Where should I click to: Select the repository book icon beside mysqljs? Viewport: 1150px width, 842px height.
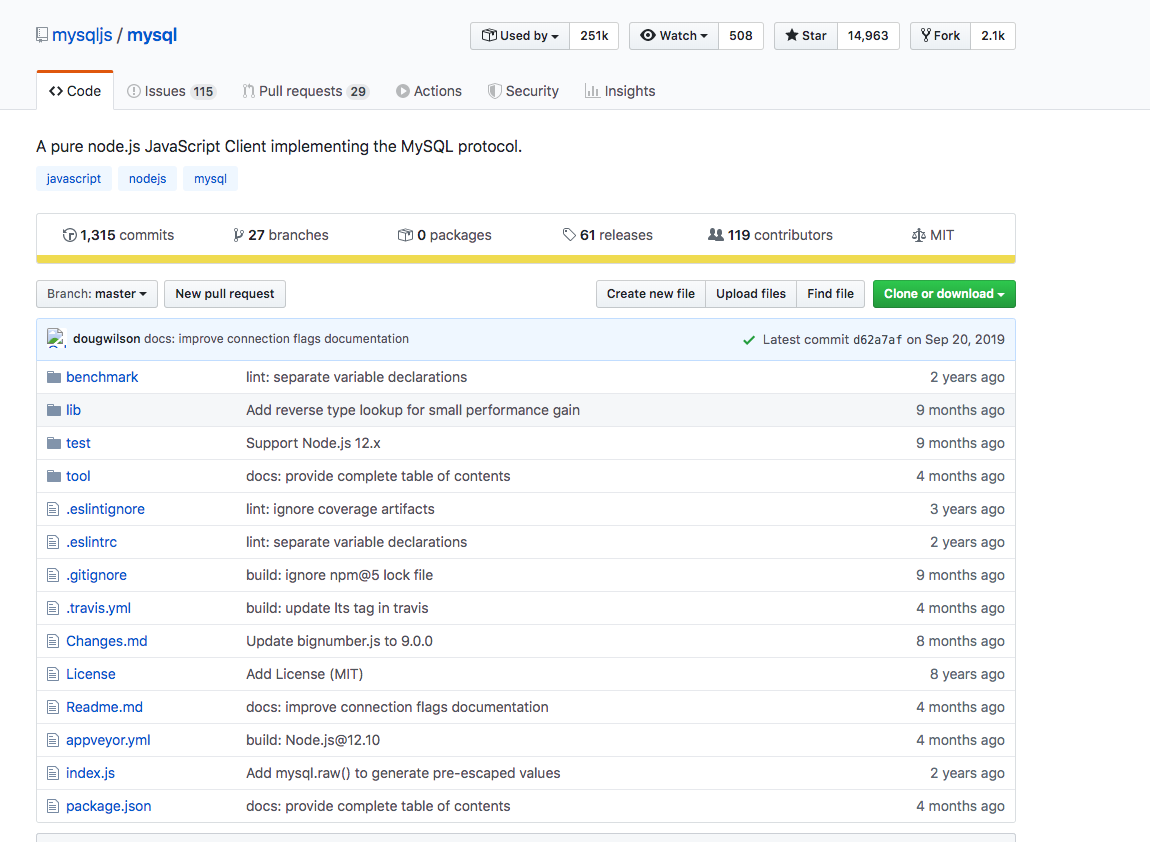41,34
